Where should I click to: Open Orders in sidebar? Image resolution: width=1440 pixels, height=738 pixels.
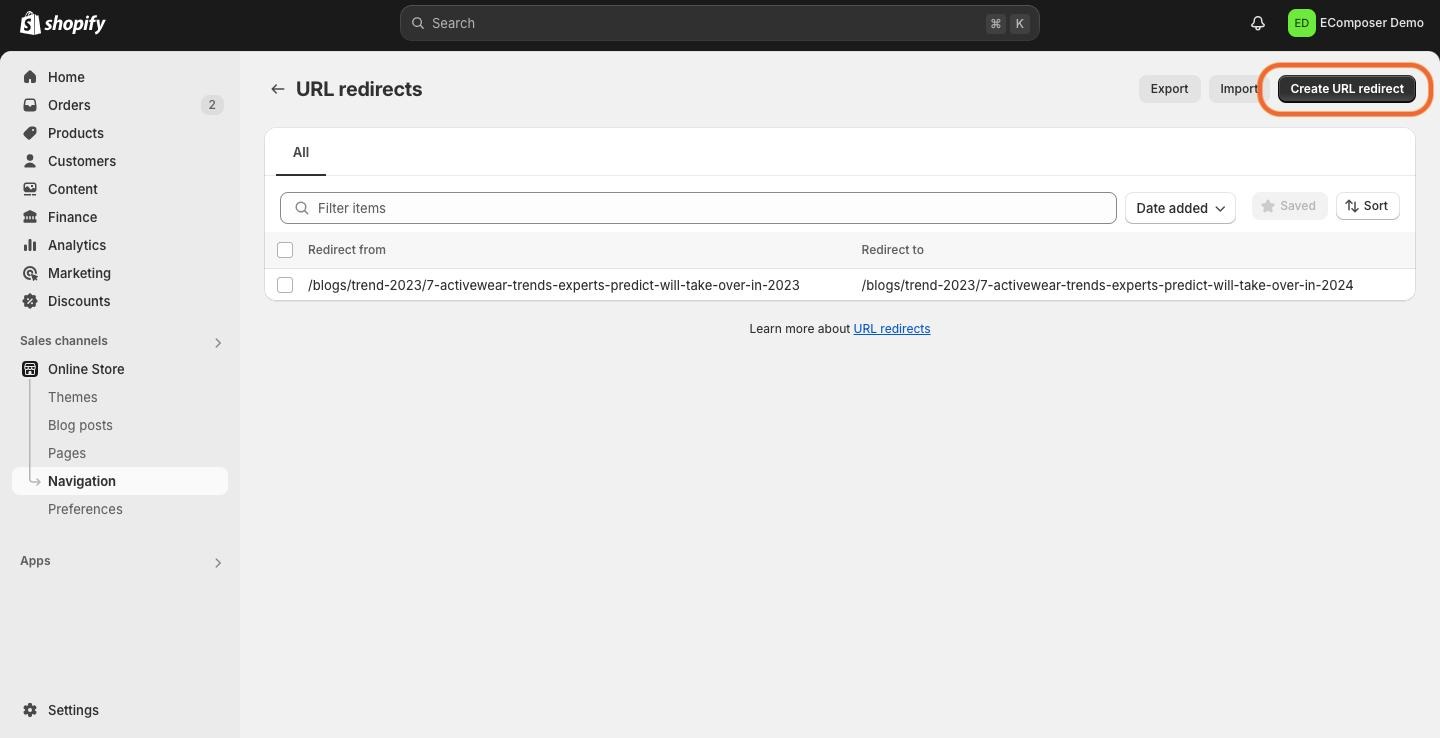click(69, 105)
